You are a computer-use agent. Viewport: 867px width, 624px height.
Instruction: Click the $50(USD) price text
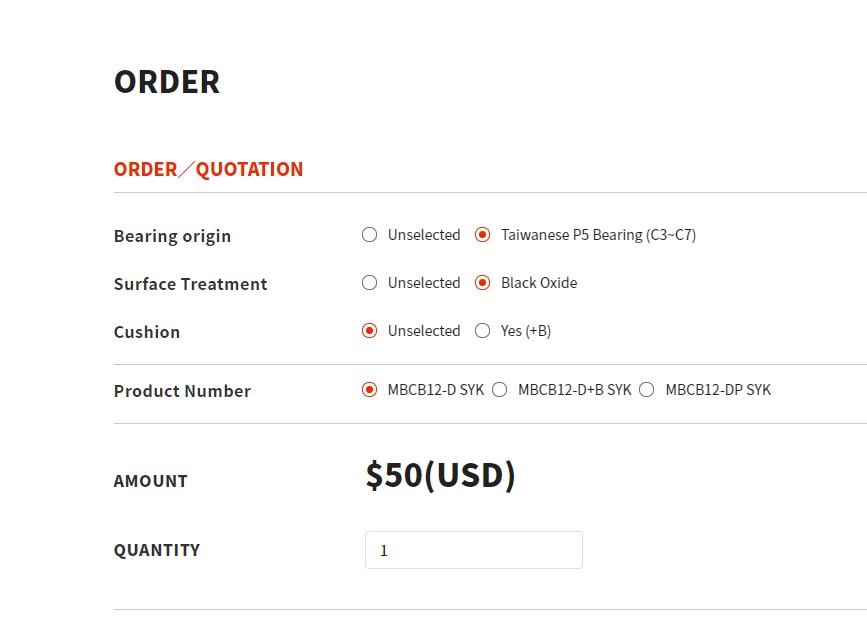[440, 476]
